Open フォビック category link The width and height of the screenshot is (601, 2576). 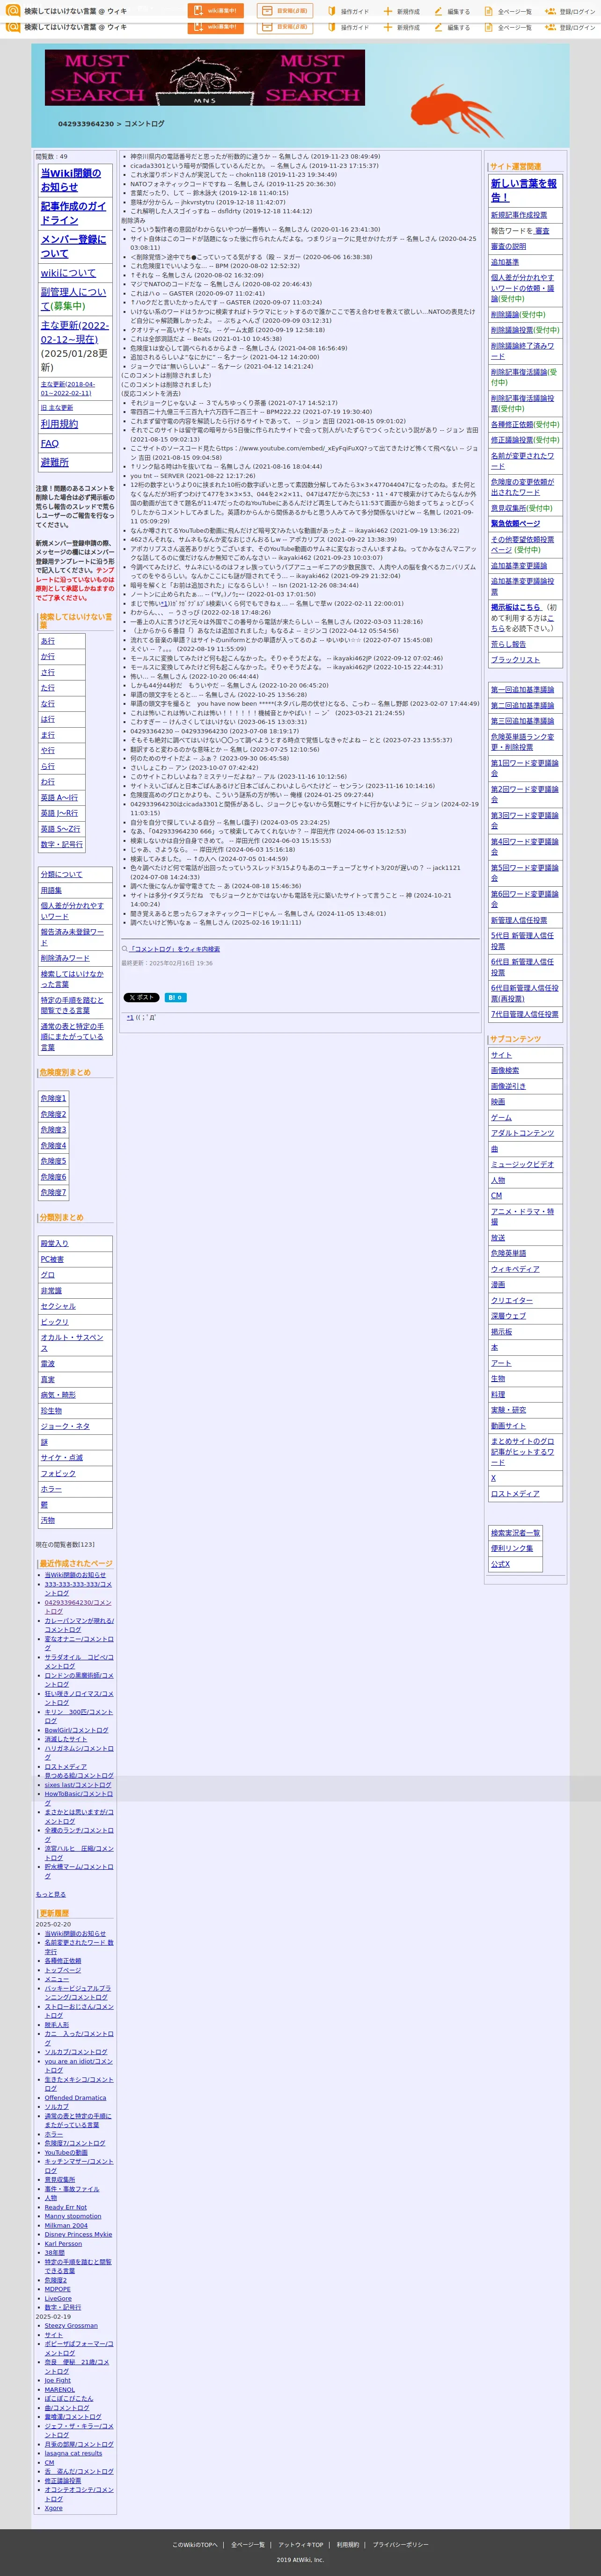(58, 1473)
